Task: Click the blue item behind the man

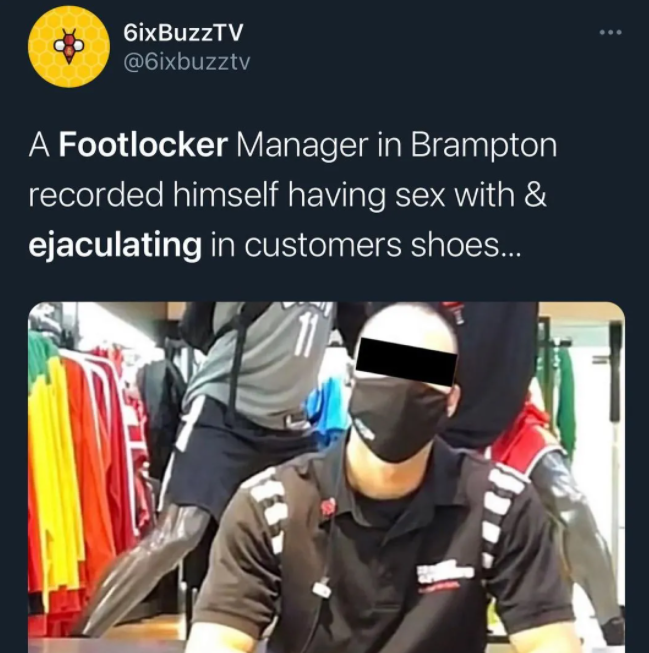Action: (324, 410)
